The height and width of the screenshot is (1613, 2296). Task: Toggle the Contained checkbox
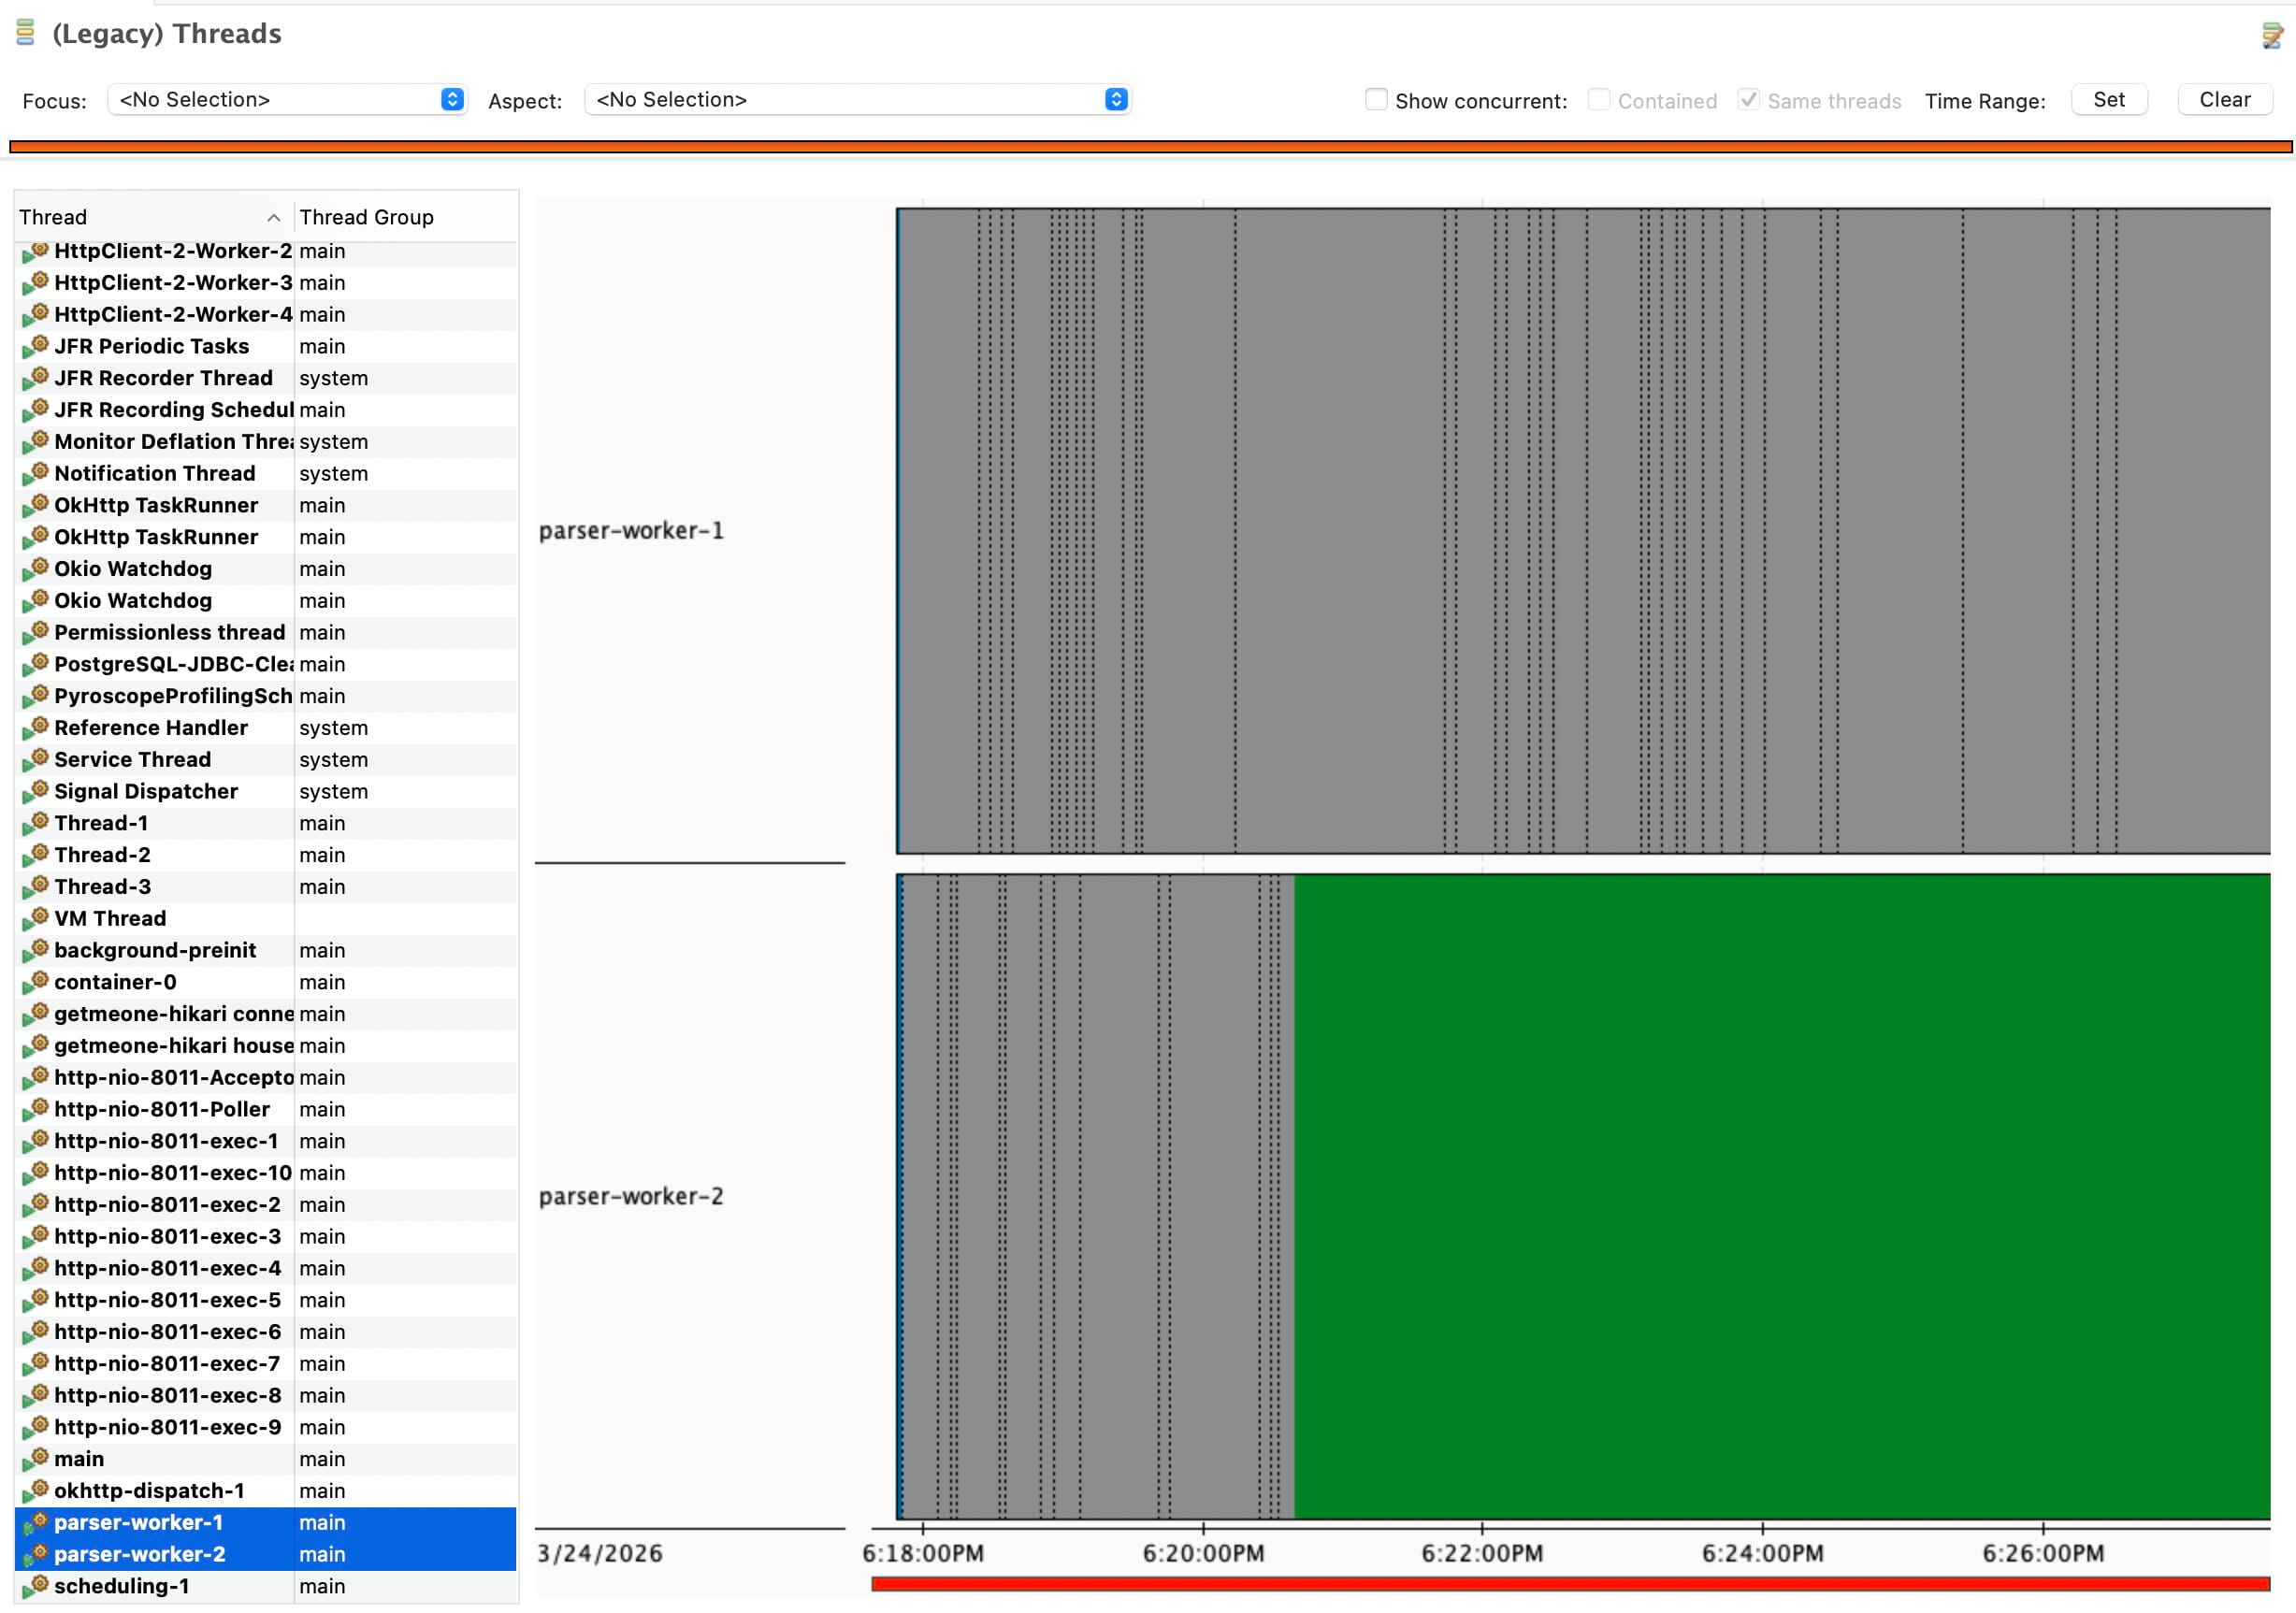click(1600, 100)
